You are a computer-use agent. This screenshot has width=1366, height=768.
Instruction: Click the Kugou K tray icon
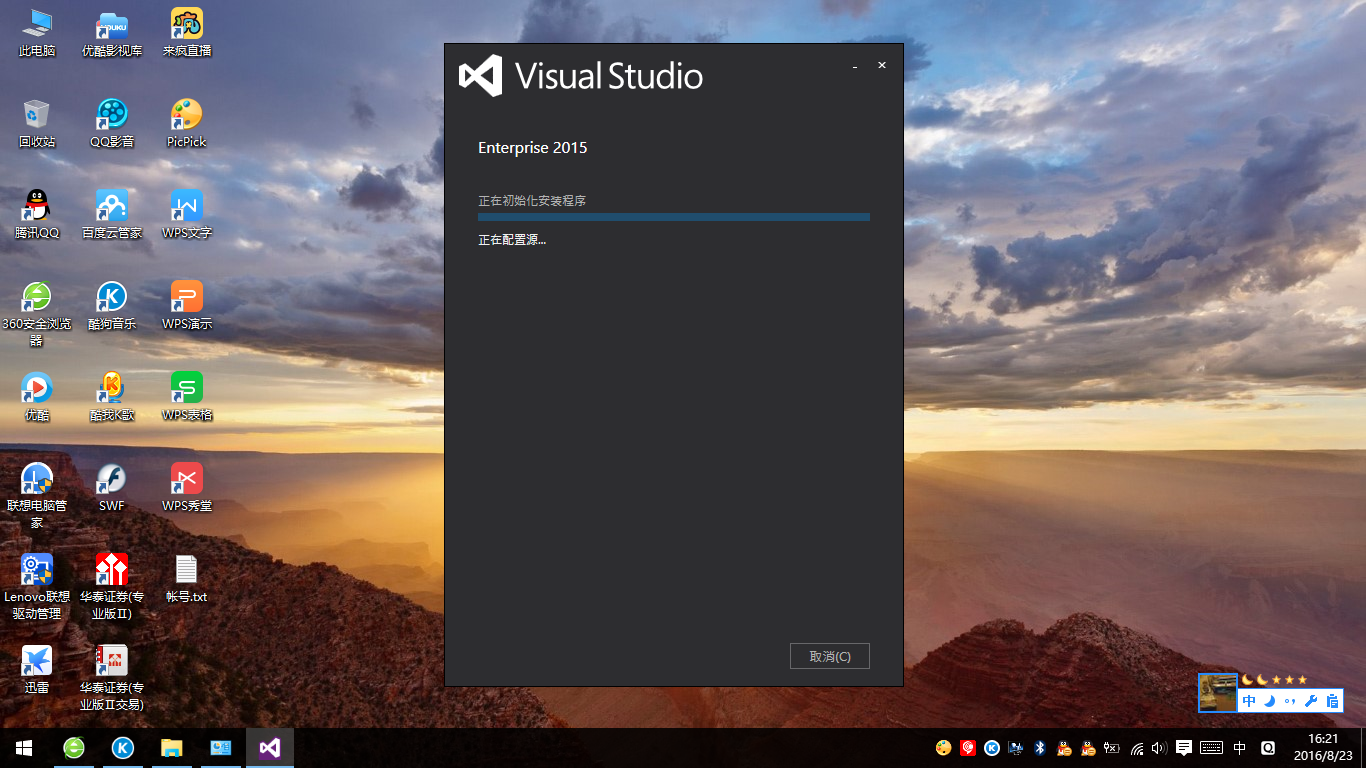pyautogui.click(x=992, y=748)
